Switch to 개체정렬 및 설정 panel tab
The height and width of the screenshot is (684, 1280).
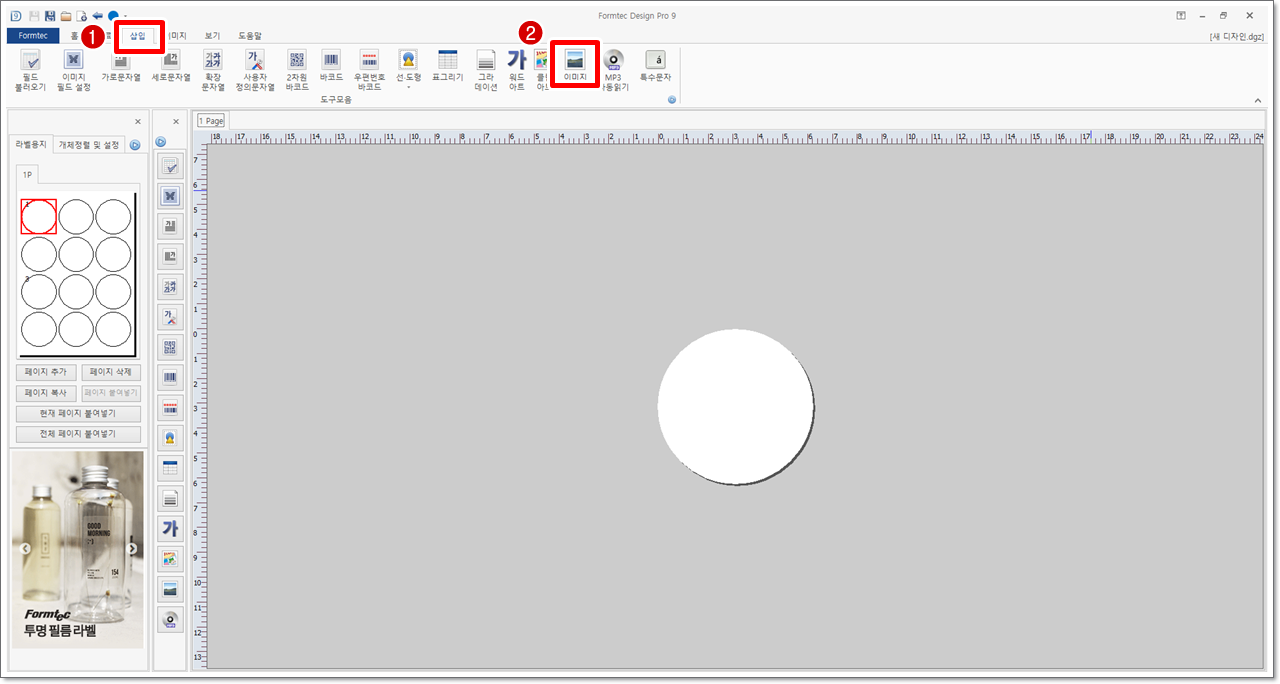pyautogui.click(x=89, y=145)
